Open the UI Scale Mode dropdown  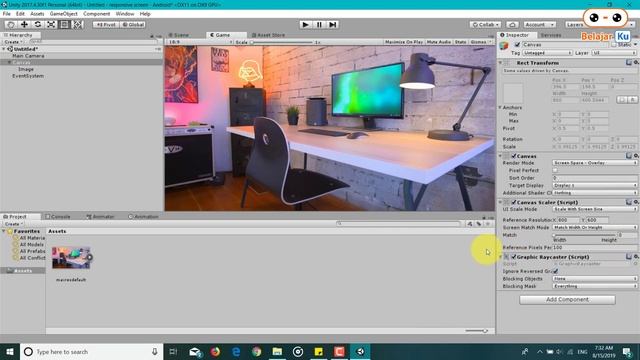coord(594,209)
